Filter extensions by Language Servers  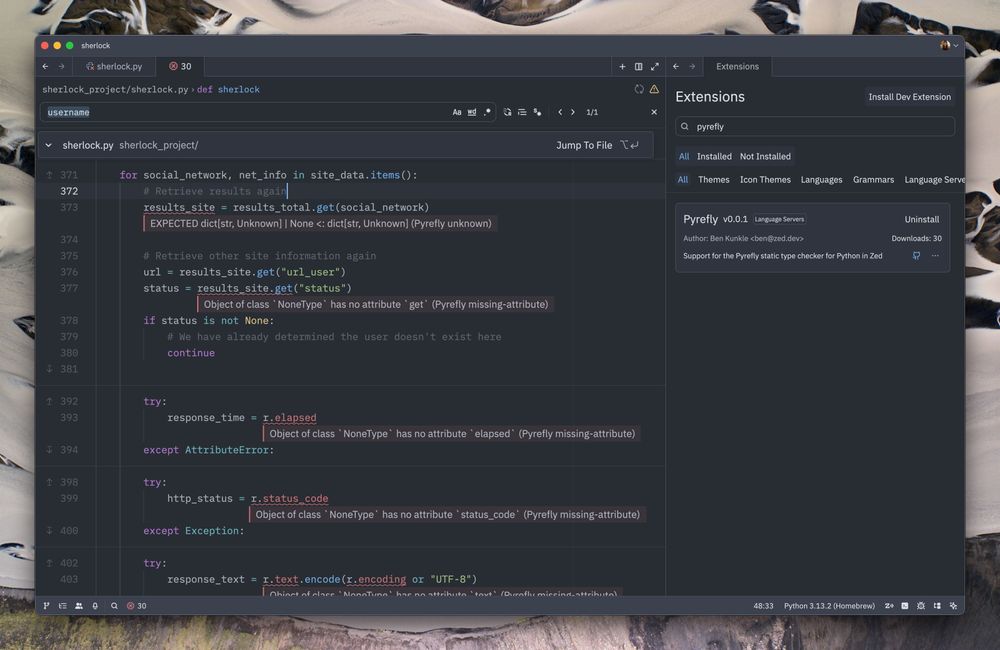[934, 180]
